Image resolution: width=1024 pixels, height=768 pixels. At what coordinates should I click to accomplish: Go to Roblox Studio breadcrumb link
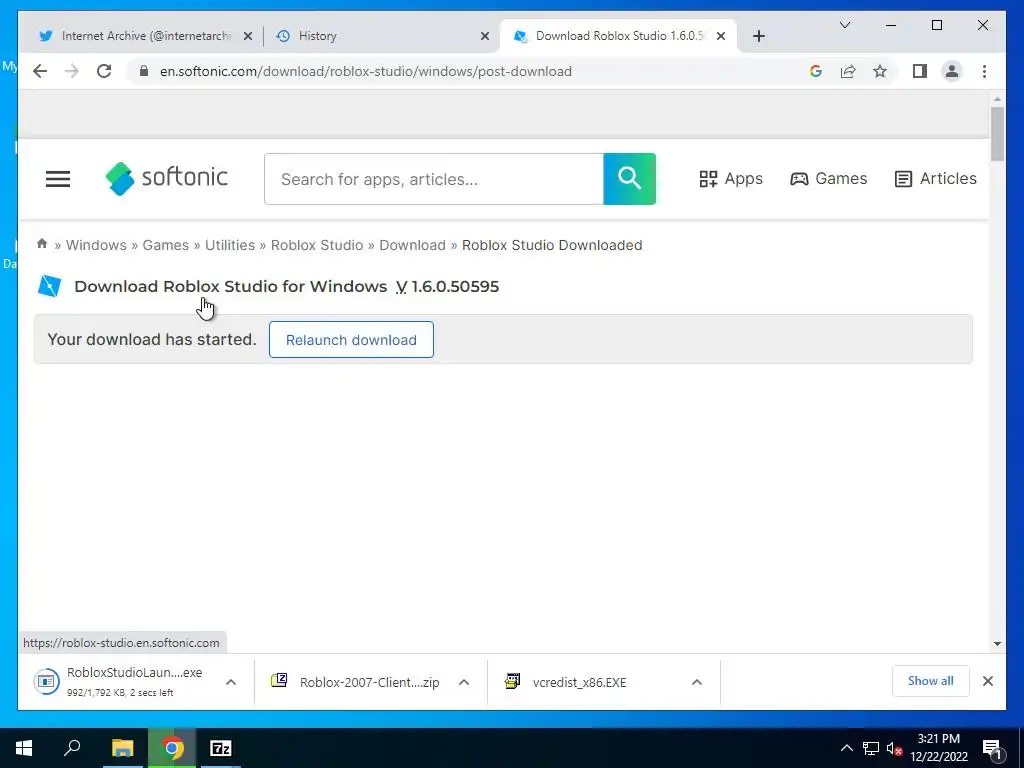[x=317, y=245]
